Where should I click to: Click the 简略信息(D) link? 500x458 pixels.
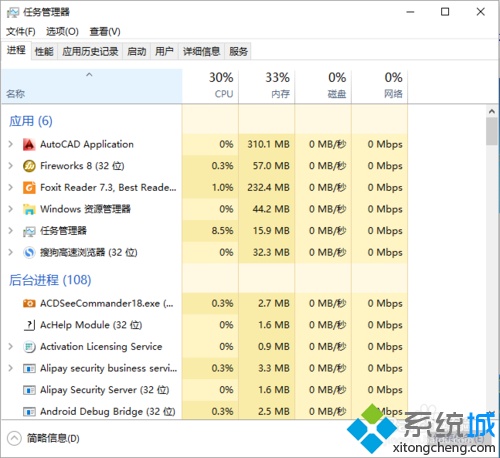53,438
